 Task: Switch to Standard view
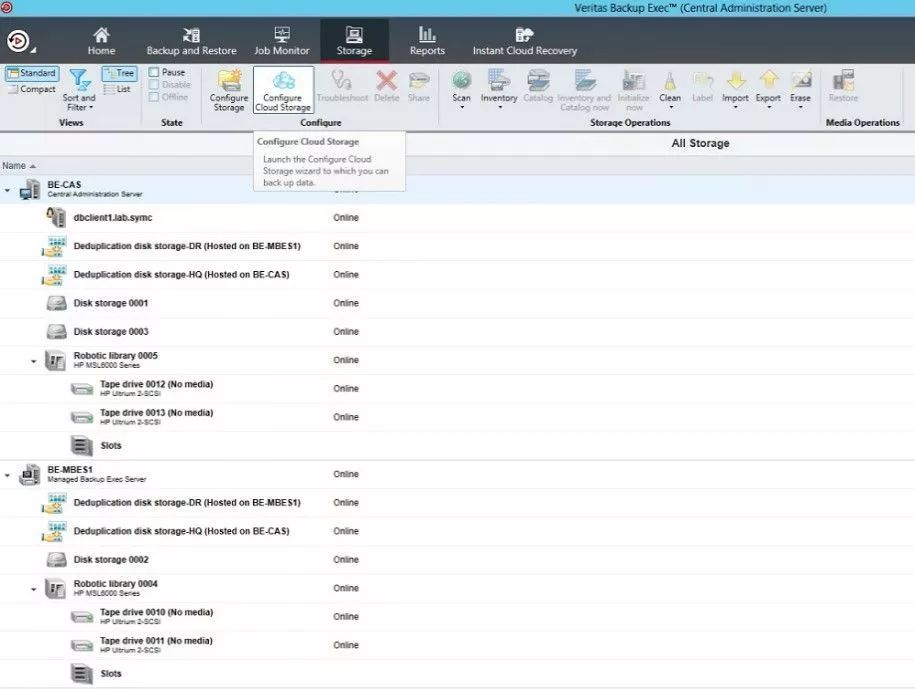click(x=32, y=73)
